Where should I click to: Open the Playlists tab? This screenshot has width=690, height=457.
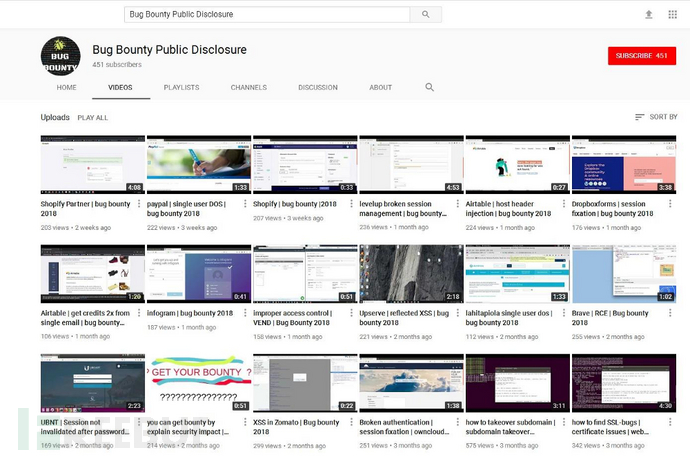[181, 88]
